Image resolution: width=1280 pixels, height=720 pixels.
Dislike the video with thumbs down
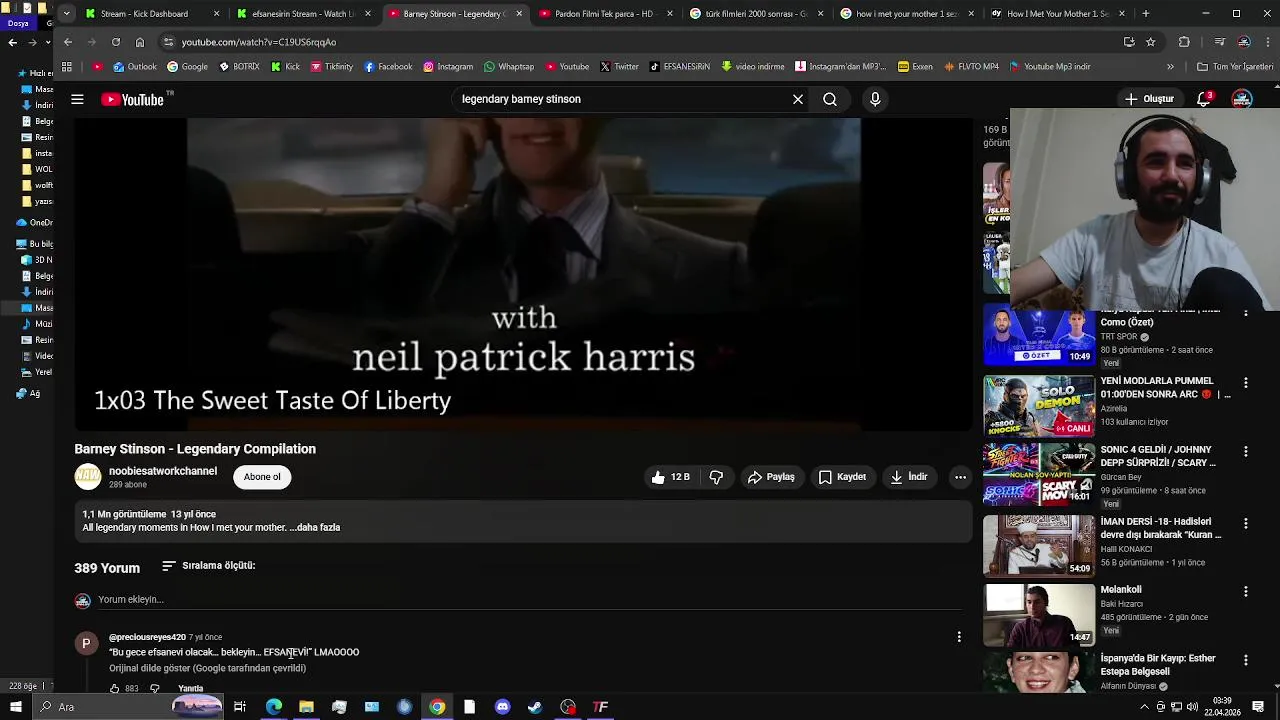(716, 477)
